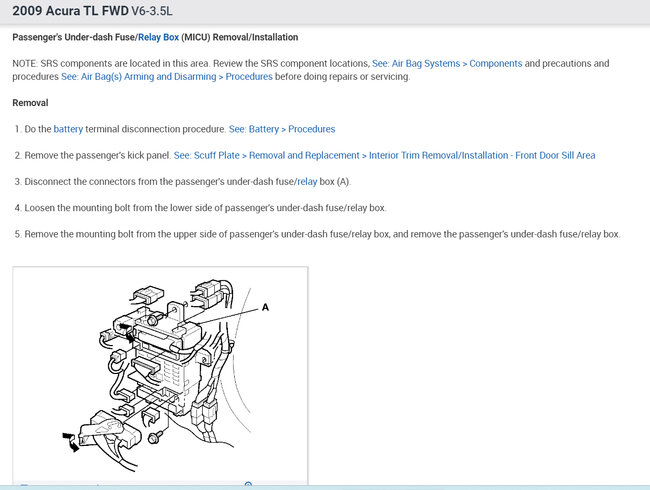Click the 'V6-3.5L' engine label
This screenshot has width=650, height=490.
(152, 11)
